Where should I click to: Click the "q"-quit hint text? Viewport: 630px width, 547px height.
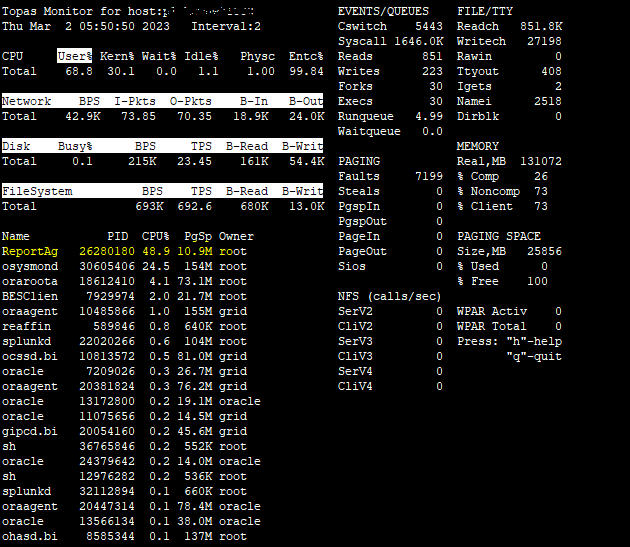(534, 356)
